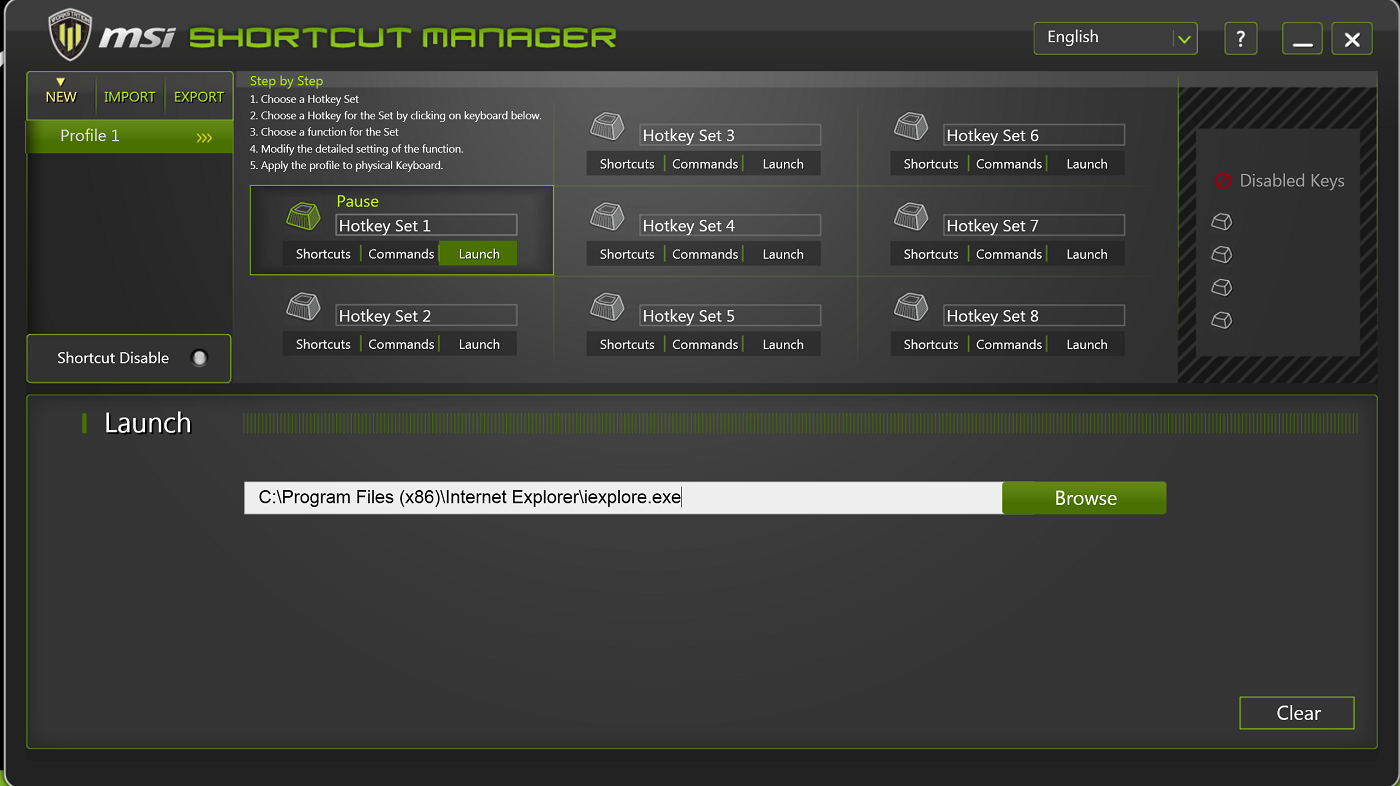Select the second Disabled Keys keycap slot
The width and height of the screenshot is (1400, 786).
coord(1221,255)
